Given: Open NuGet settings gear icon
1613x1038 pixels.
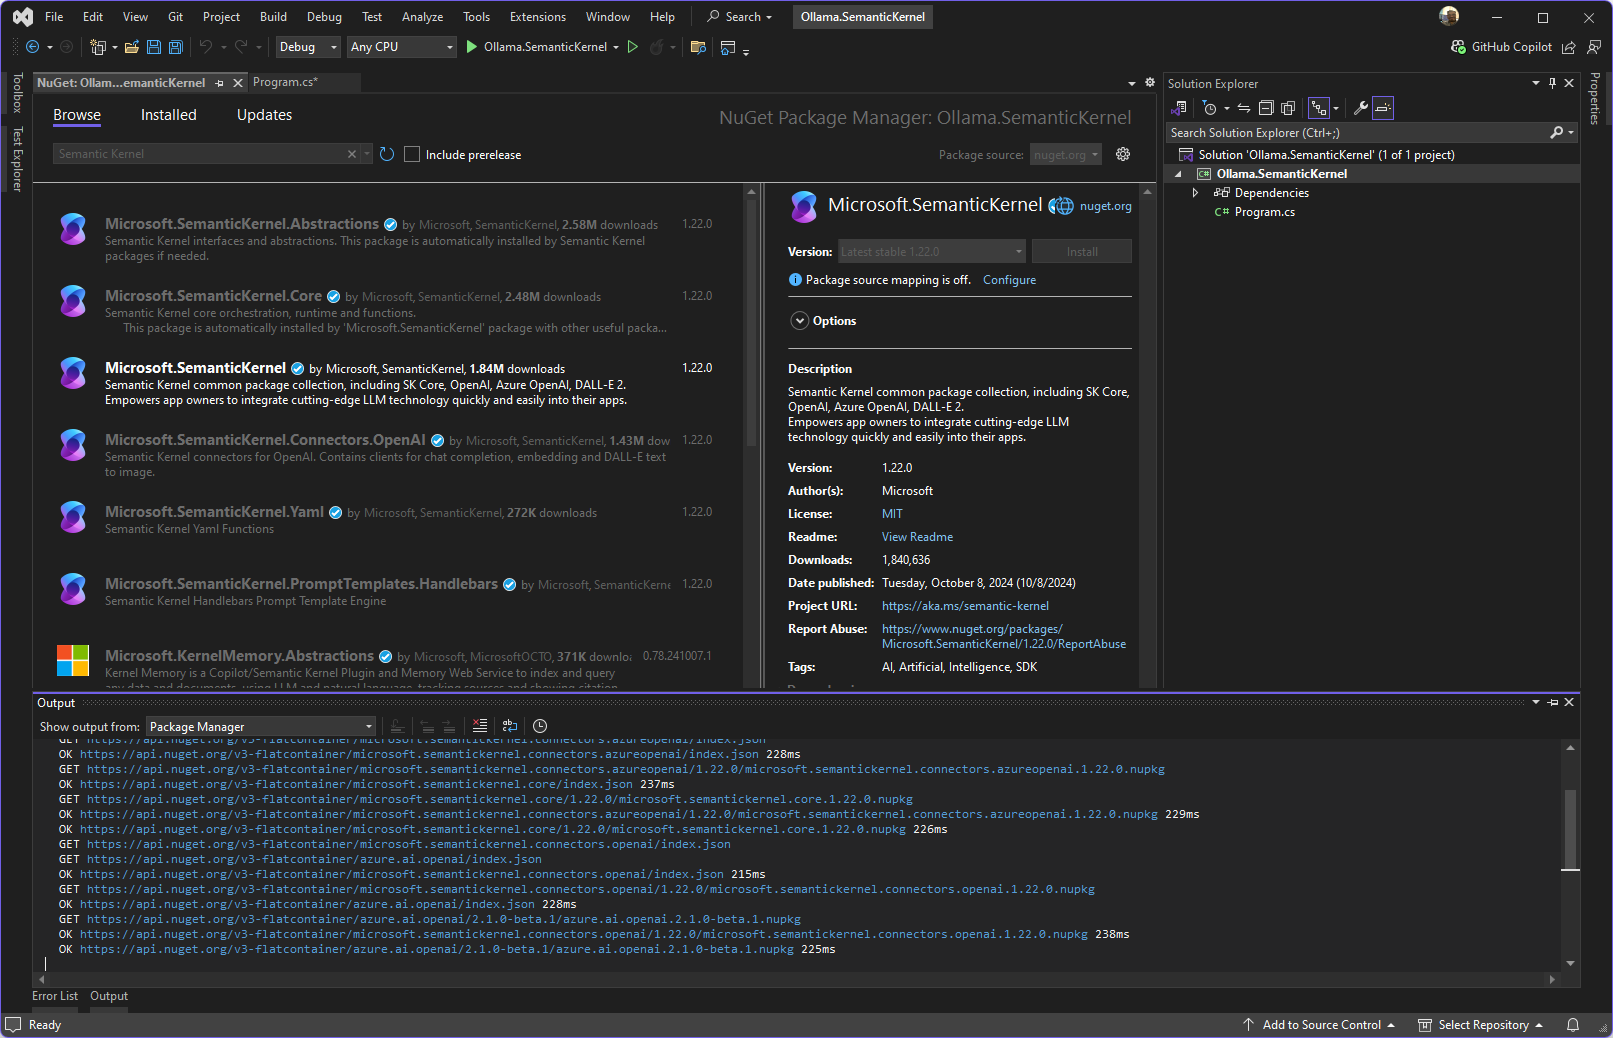Looking at the screenshot, I should 1123,154.
